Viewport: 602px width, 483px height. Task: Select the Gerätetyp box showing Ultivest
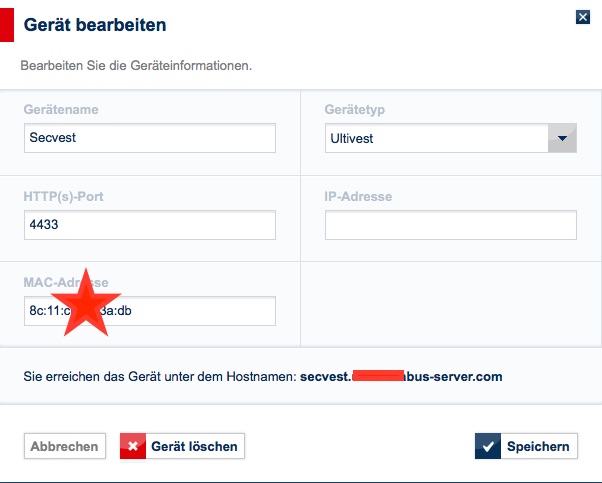(437, 138)
